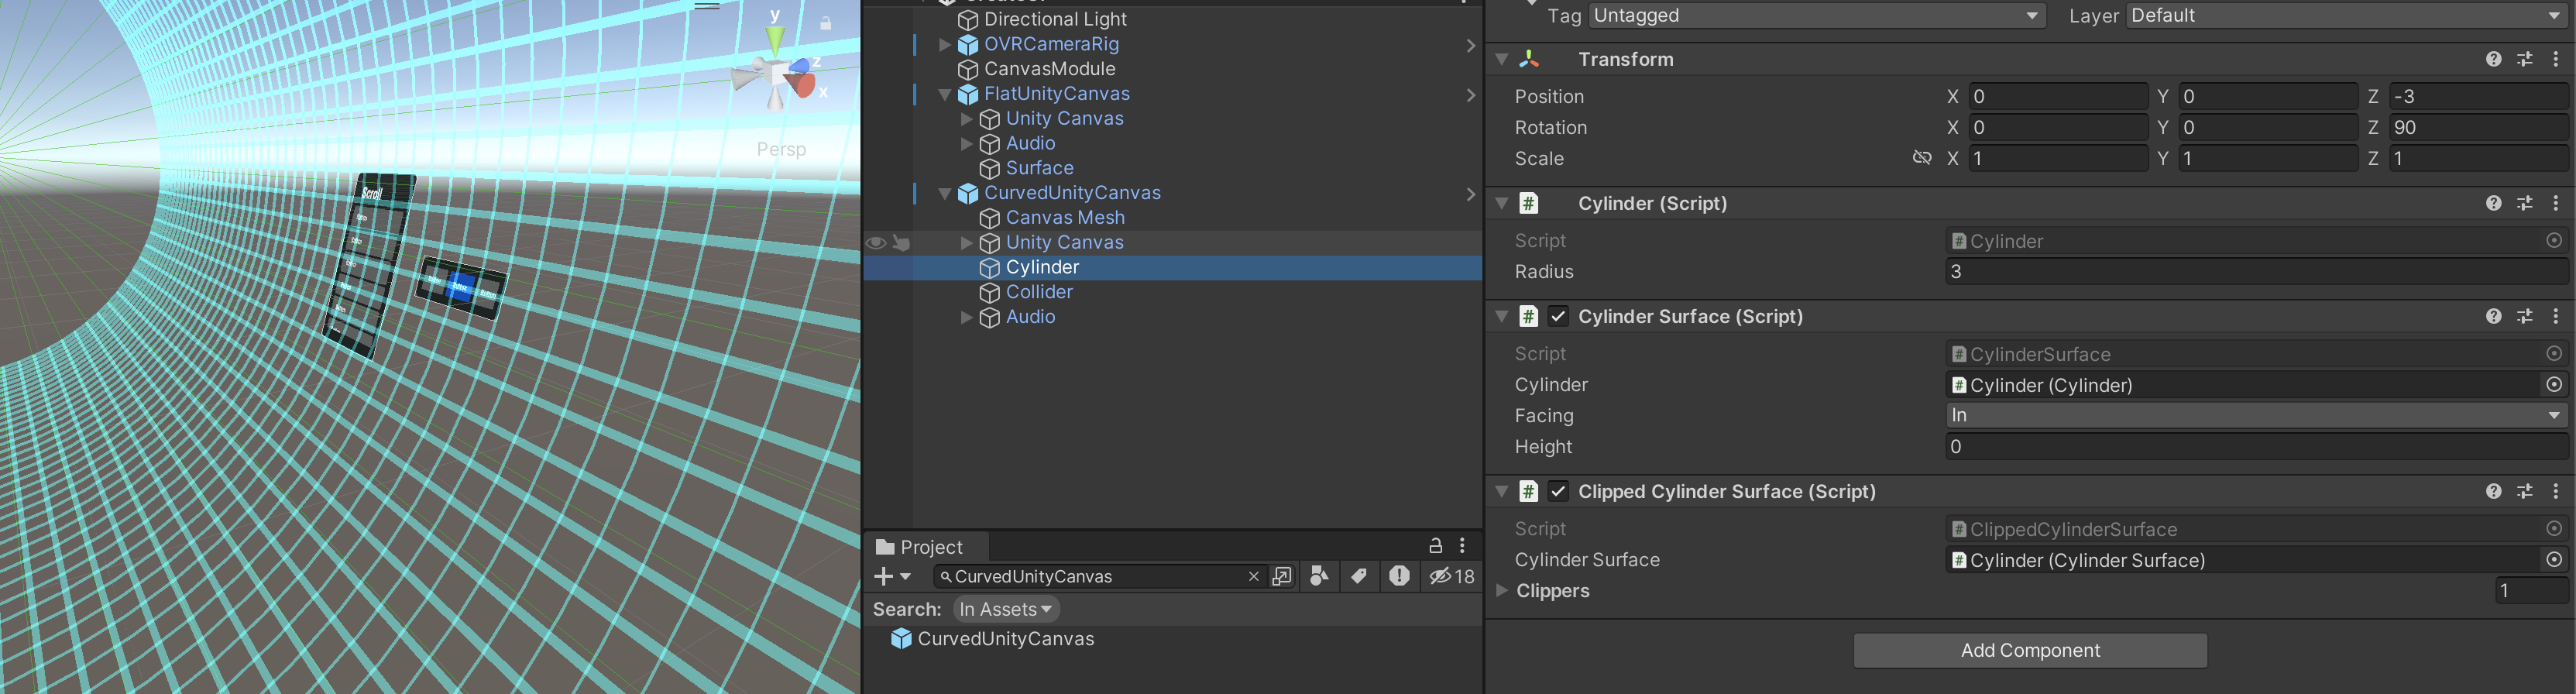Expand OVRCameraRig in hierarchy

pyautogui.click(x=944, y=44)
